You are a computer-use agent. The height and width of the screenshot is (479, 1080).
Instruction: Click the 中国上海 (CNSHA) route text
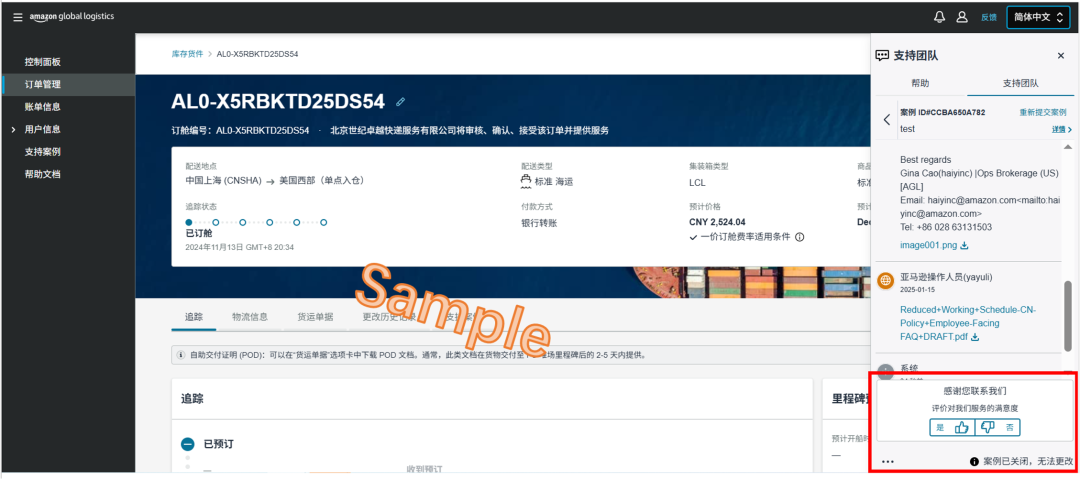click(x=224, y=181)
